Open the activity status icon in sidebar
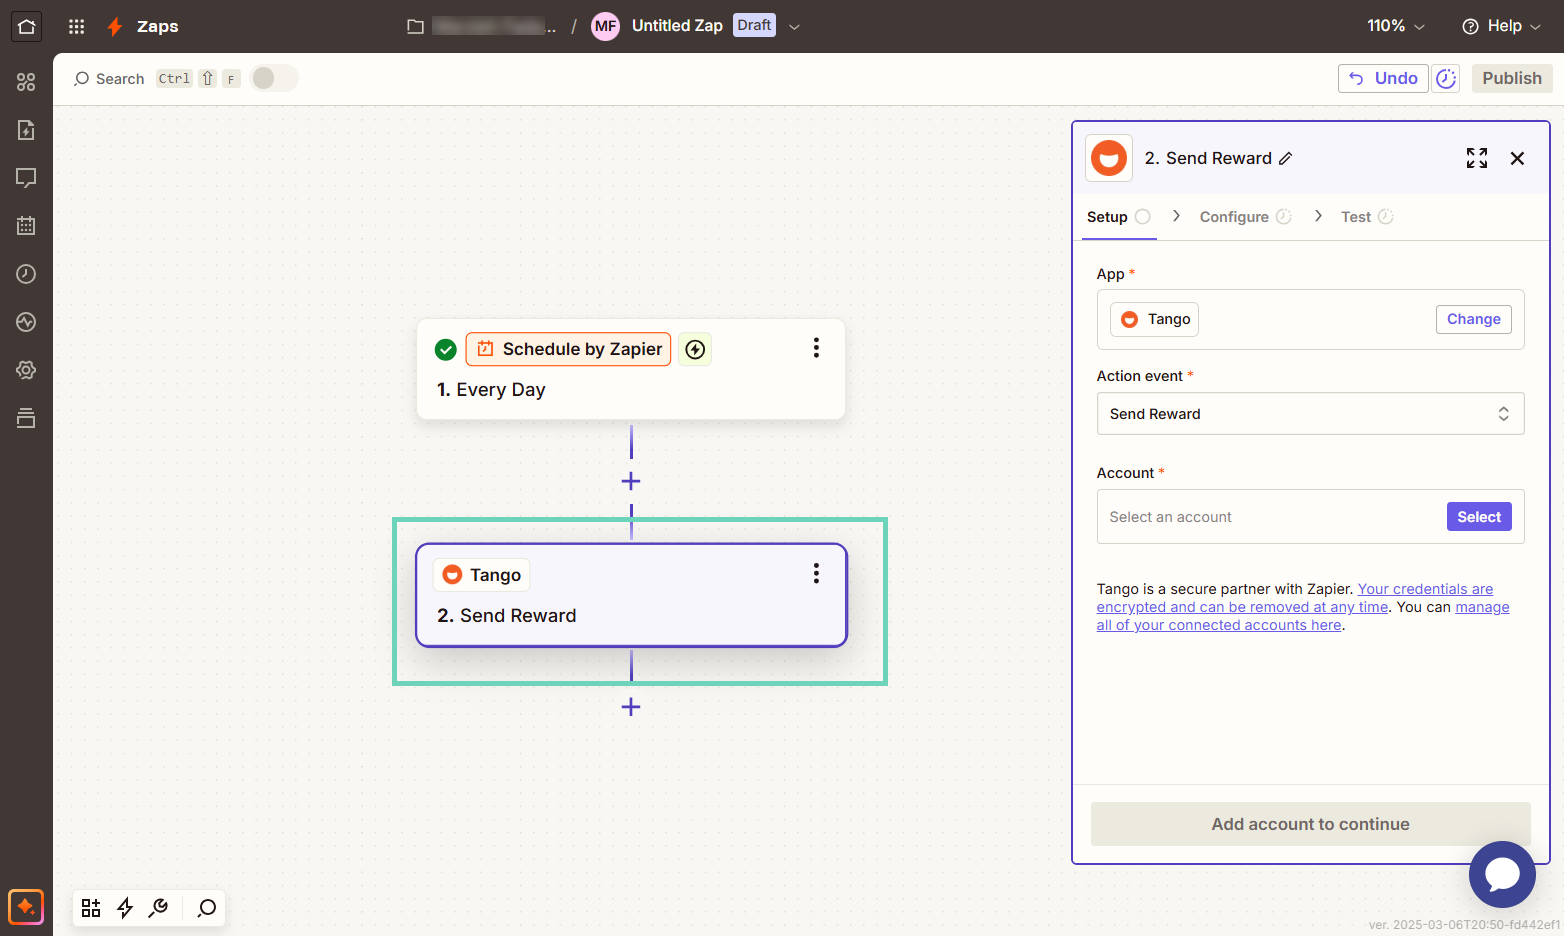This screenshot has height=936, width=1564. [x=26, y=322]
